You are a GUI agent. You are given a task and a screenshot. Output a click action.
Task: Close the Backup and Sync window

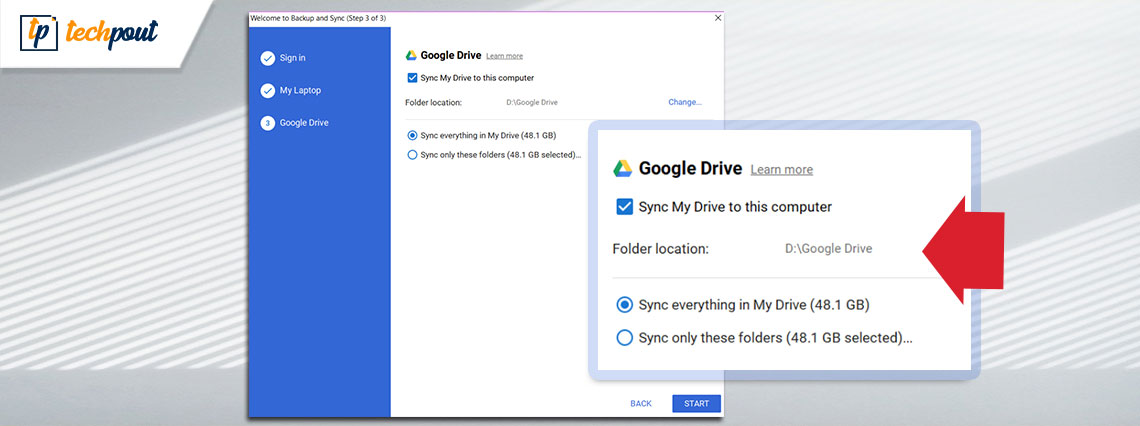(x=718, y=17)
